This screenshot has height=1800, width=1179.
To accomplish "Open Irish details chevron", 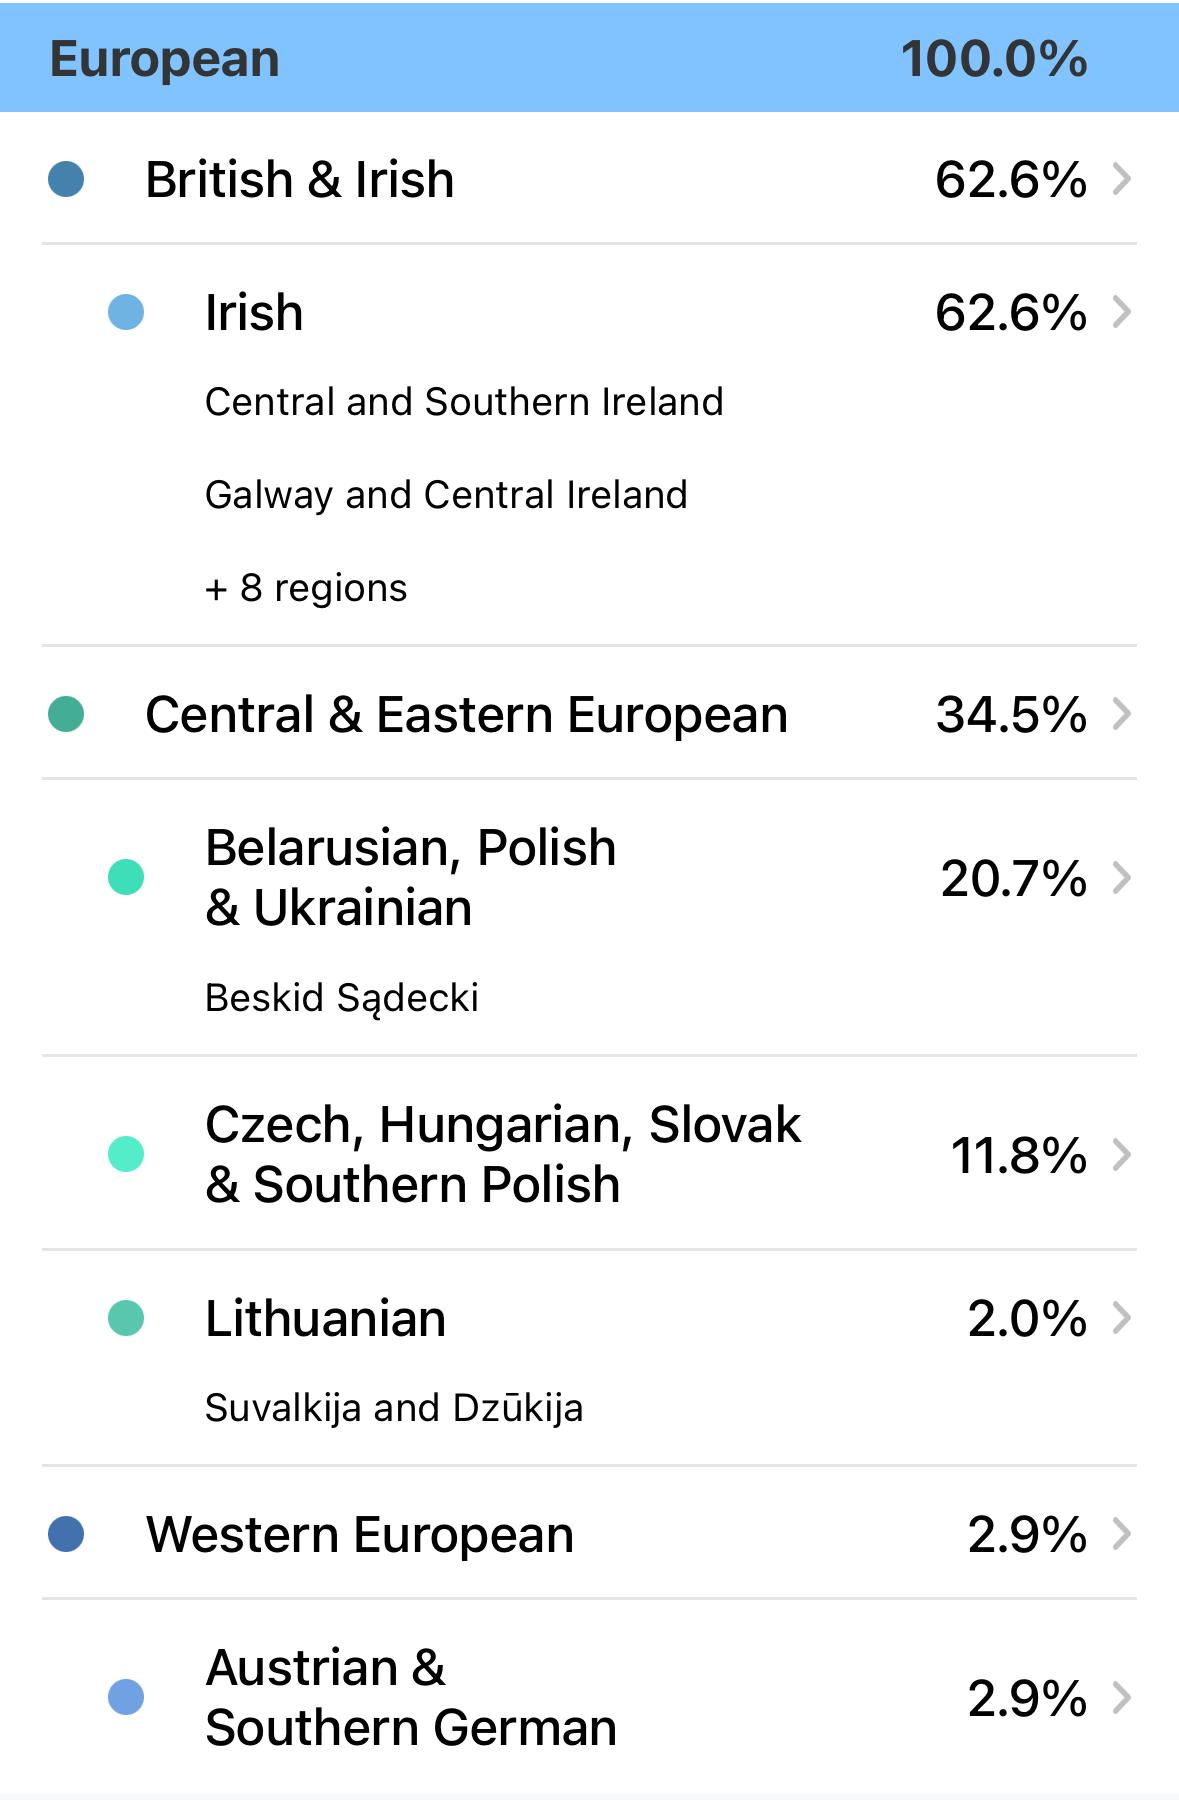I will tap(1122, 313).
